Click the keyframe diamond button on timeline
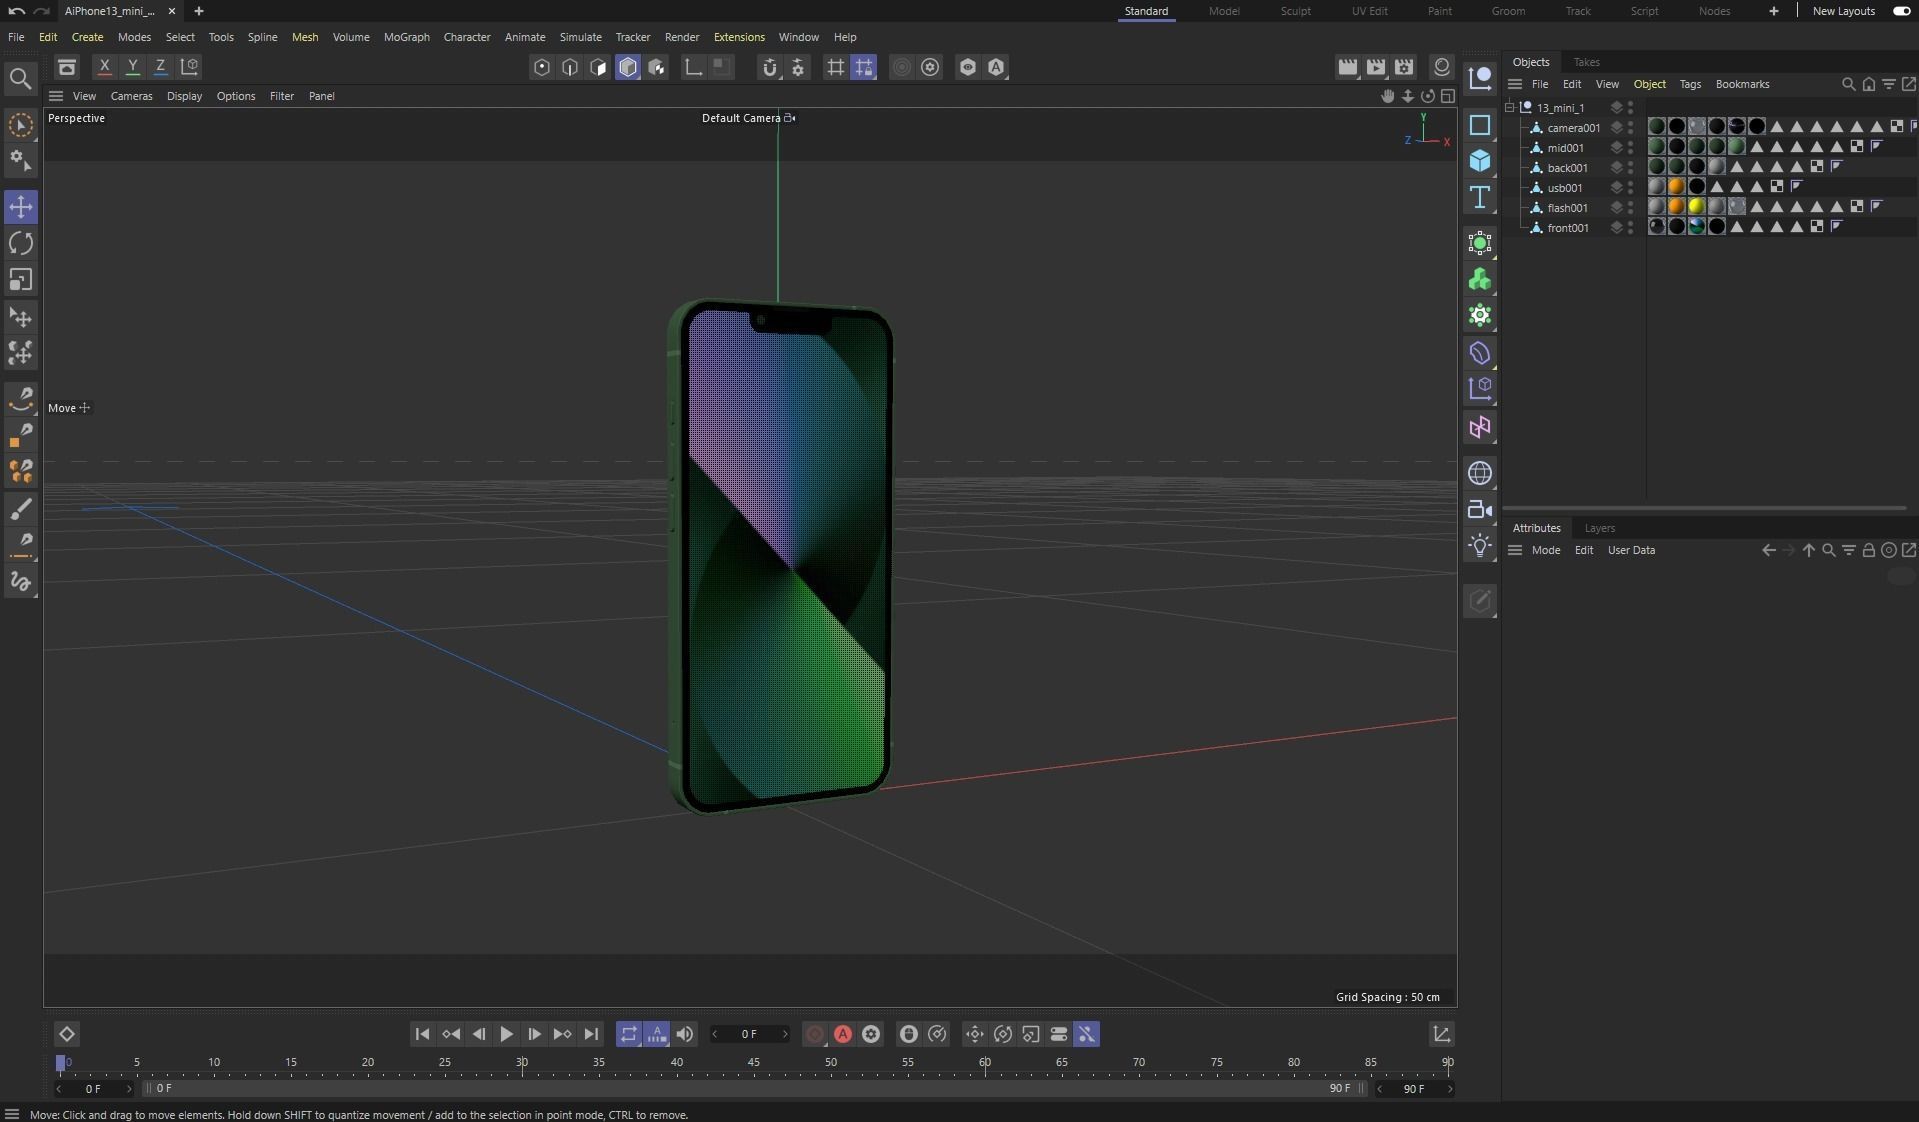 (67, 1034)
